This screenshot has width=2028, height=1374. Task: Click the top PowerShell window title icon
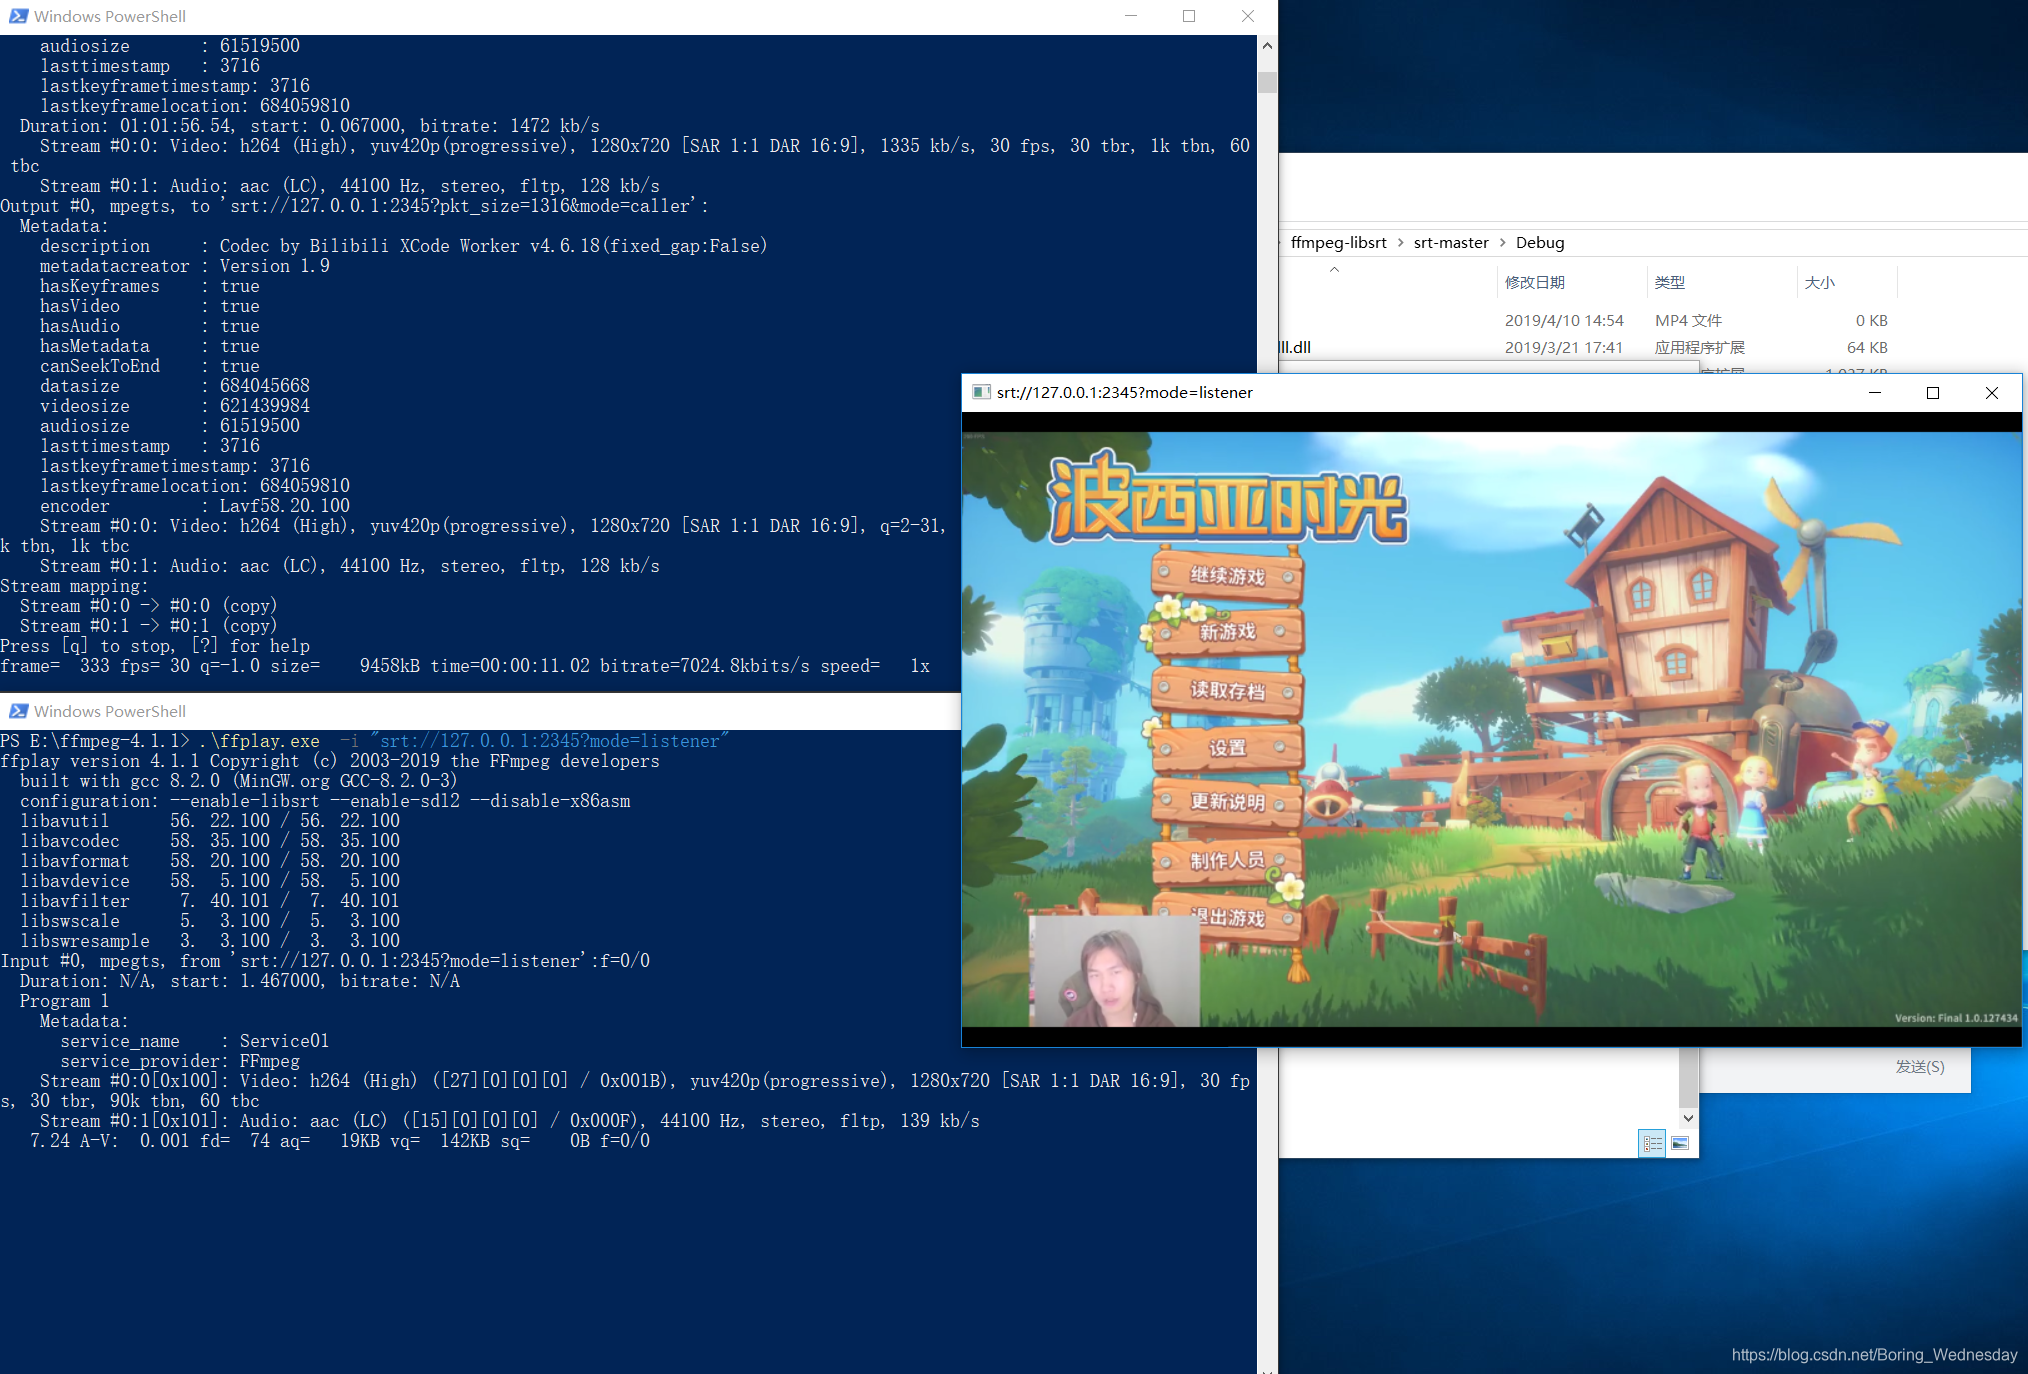click(x=18, y=16)
